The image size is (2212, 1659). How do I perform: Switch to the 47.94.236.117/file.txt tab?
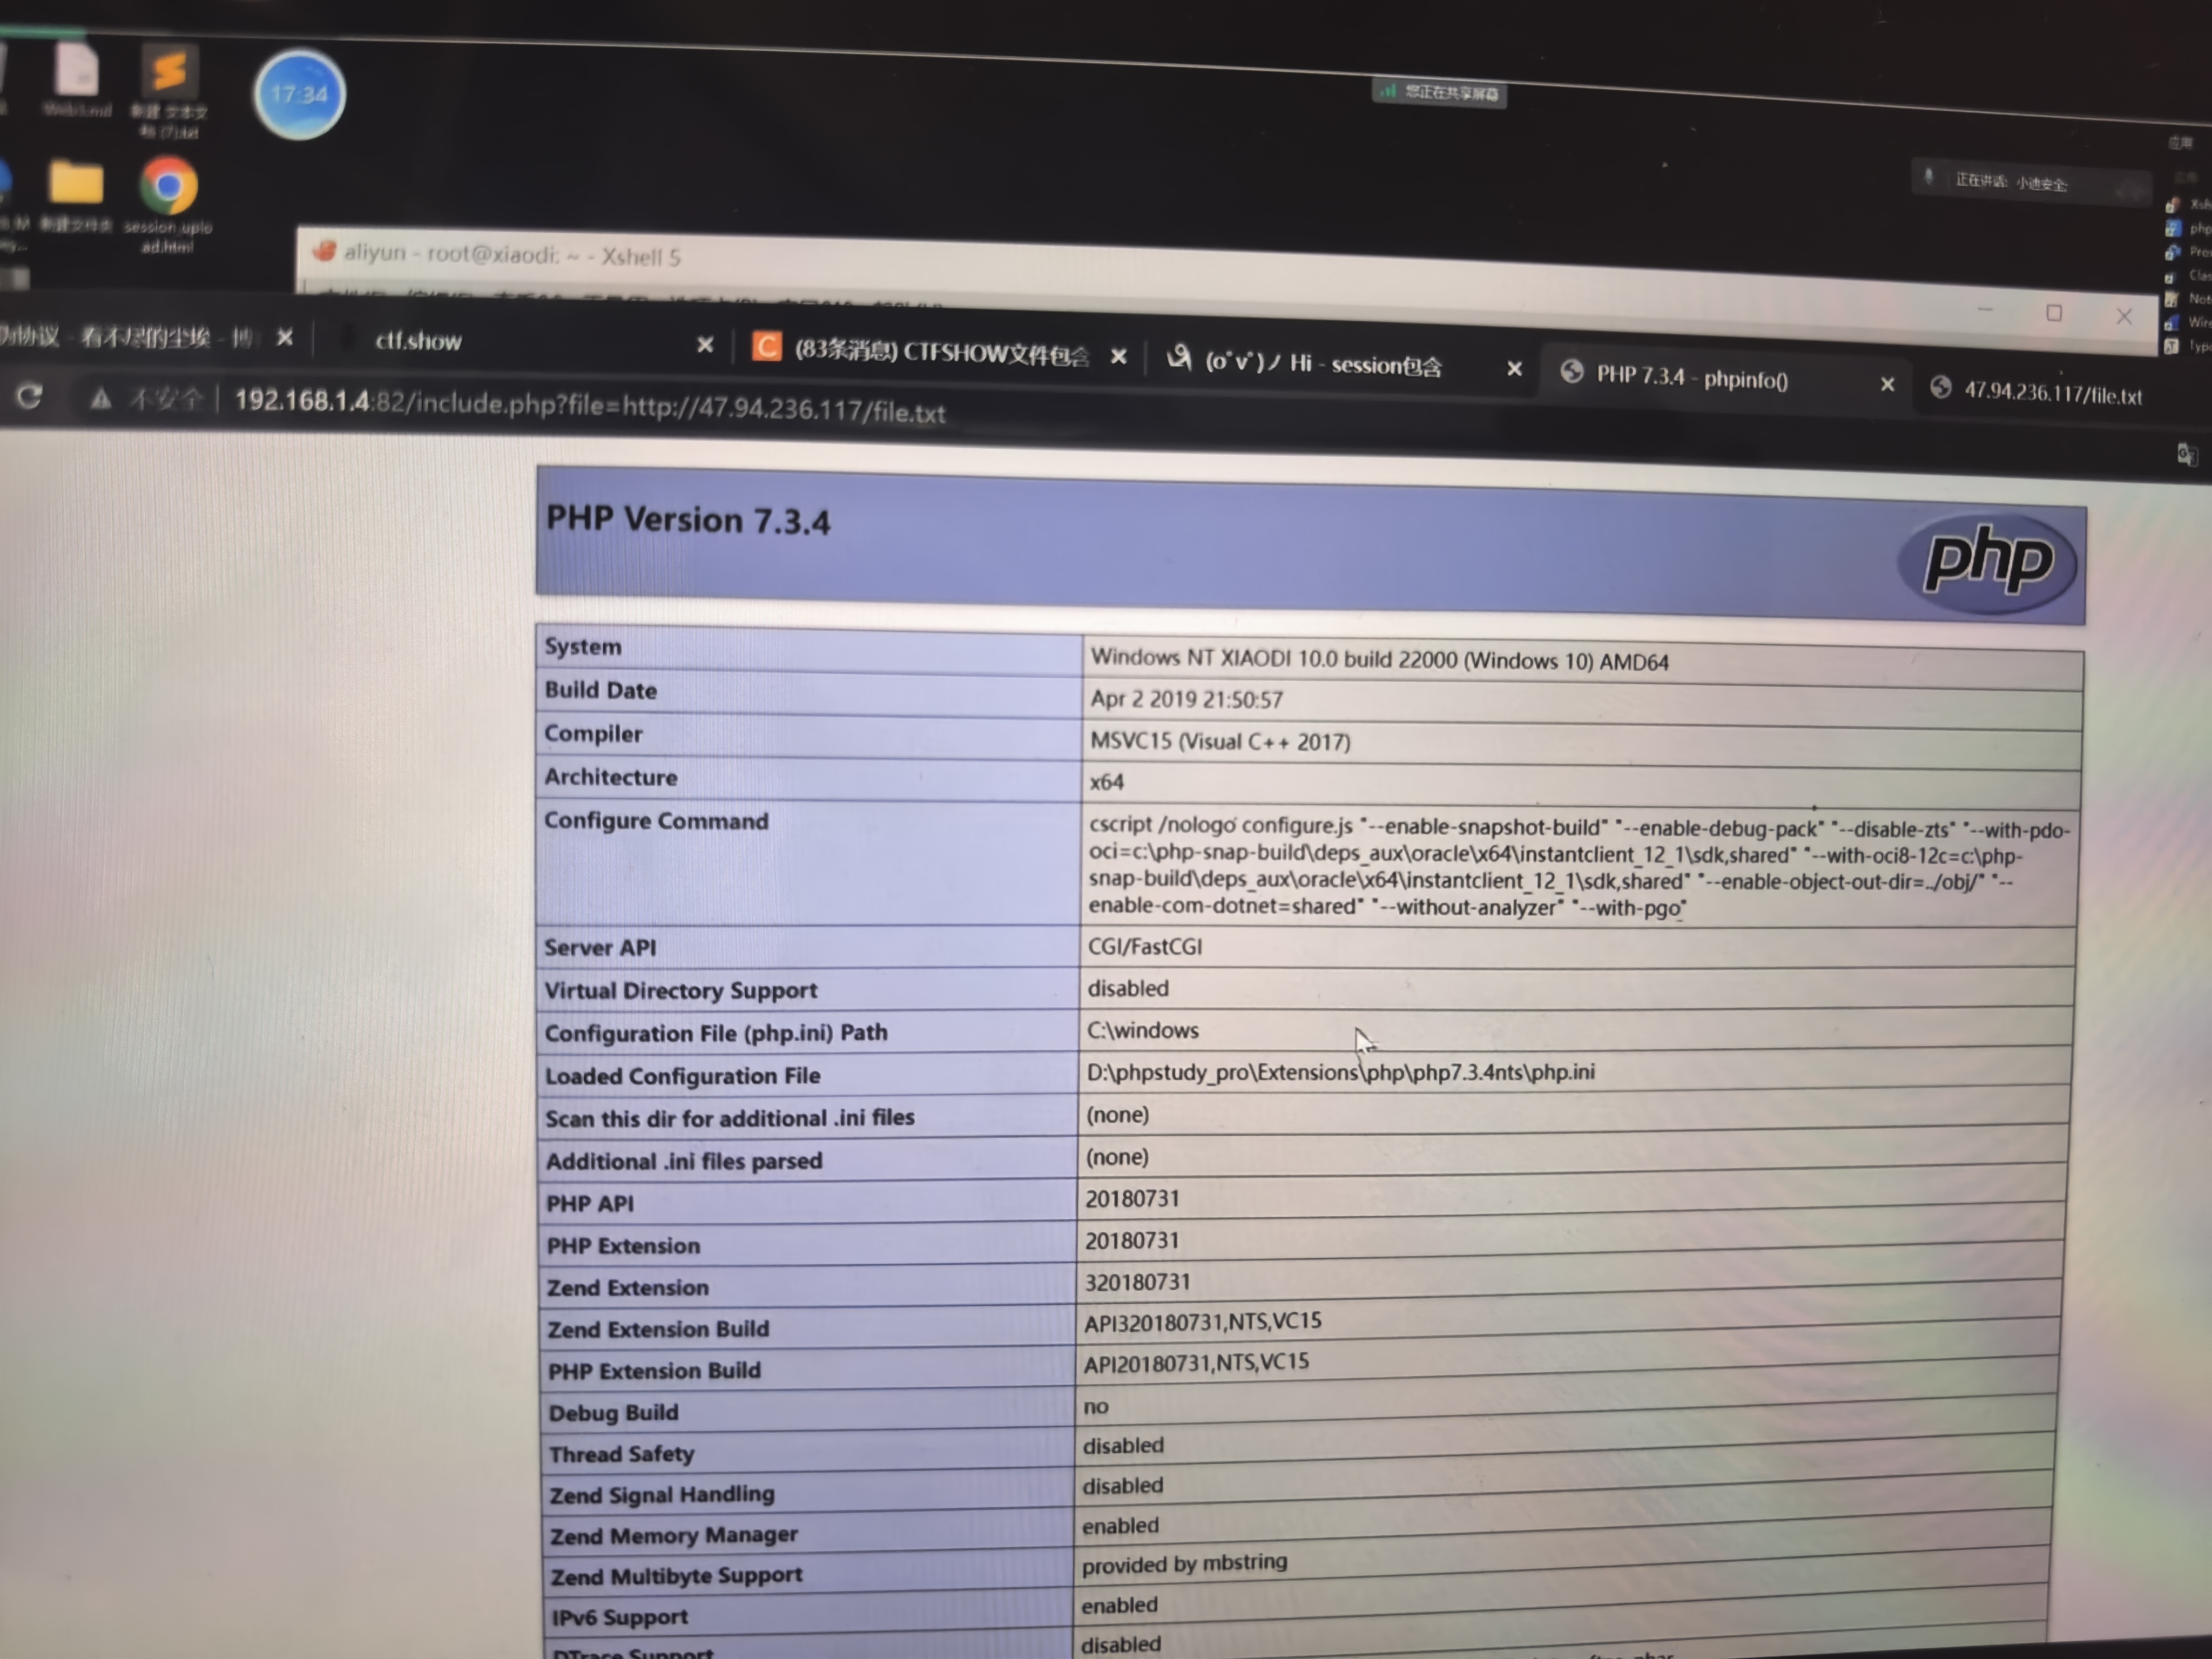point(2051,394)
